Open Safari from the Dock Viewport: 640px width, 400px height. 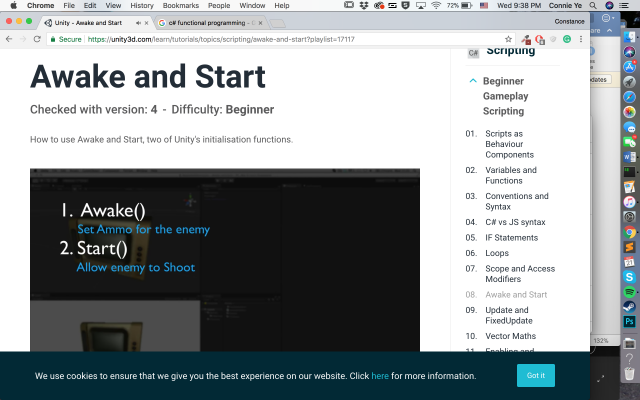point(629,97)
